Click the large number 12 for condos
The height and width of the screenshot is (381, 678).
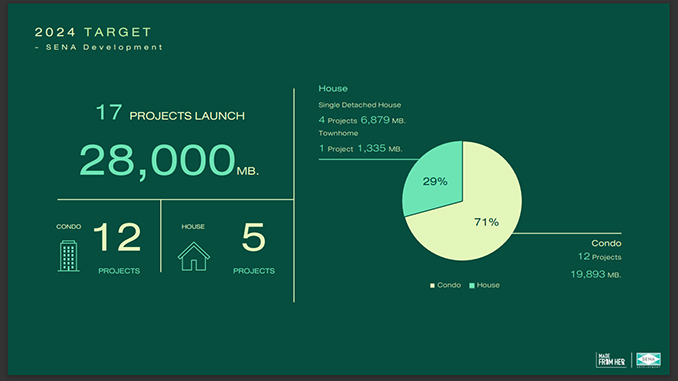pos(117,237)
